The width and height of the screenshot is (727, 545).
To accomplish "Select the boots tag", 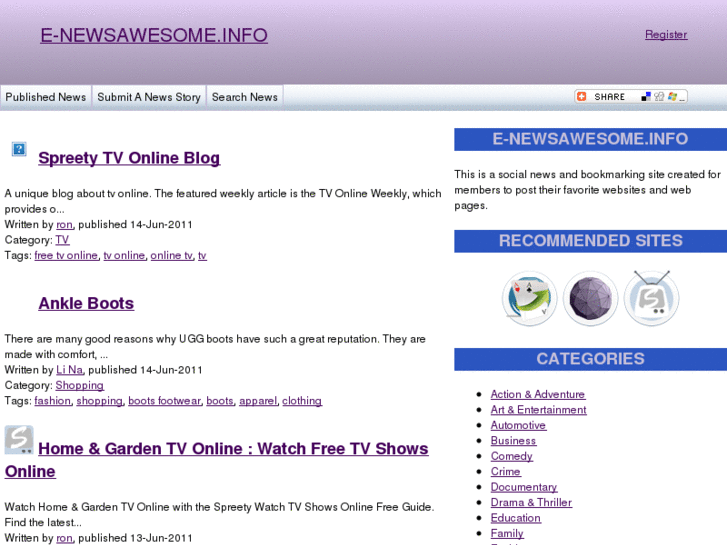I will (220, 400).
